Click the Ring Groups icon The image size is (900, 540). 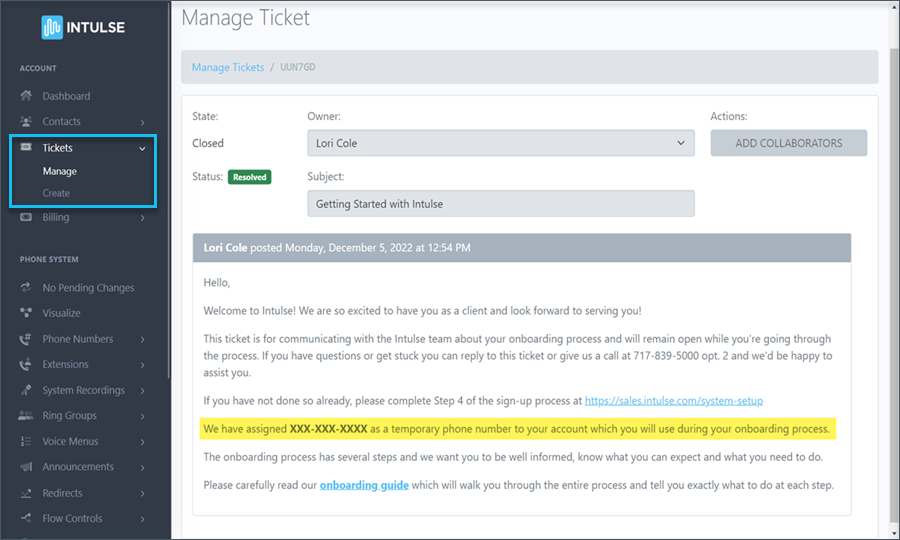pos(26,416)
